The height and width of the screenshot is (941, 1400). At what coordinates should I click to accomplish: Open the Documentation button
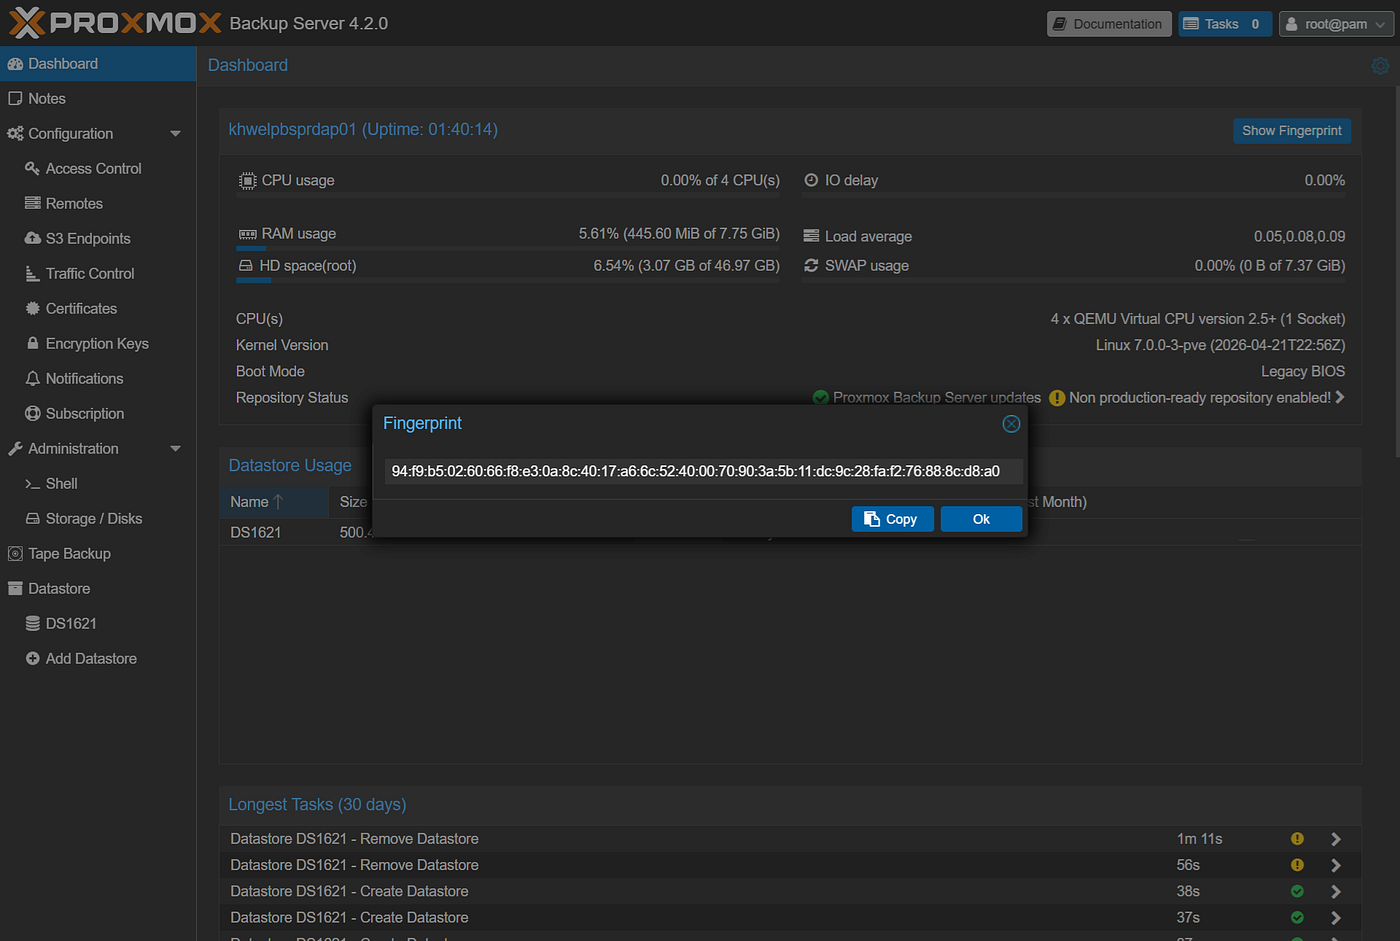pyautogui.click(x=1109, y=24)
